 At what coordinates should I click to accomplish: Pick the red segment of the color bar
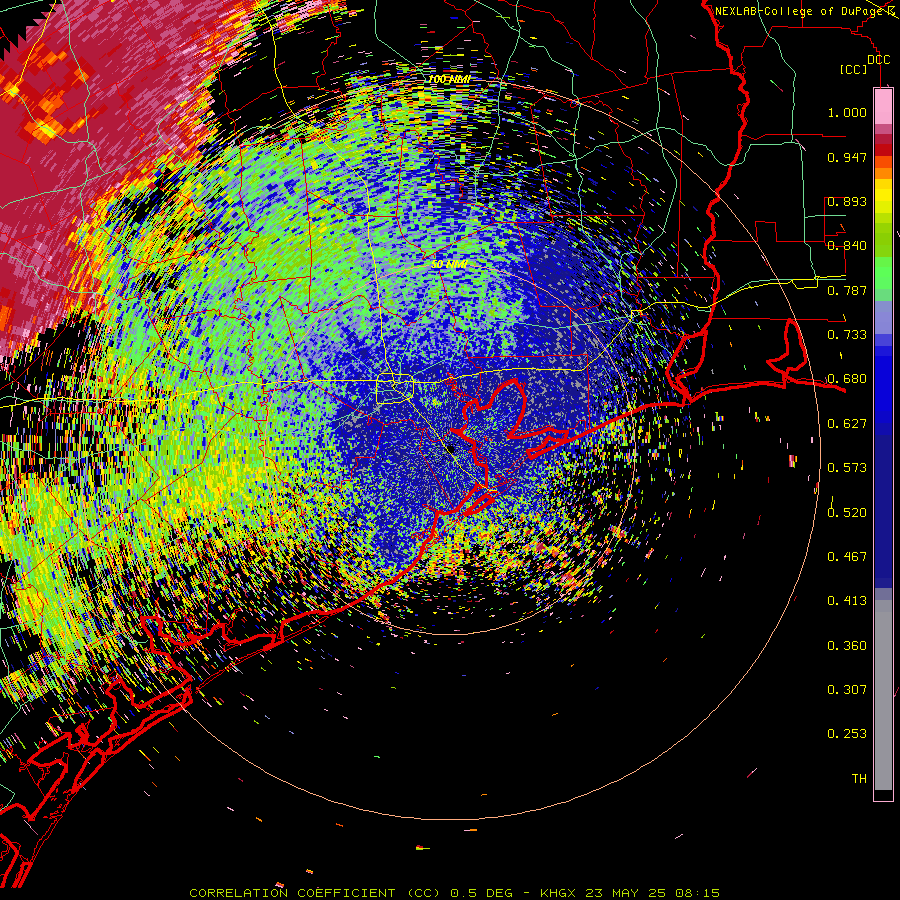tap(883, 150)
